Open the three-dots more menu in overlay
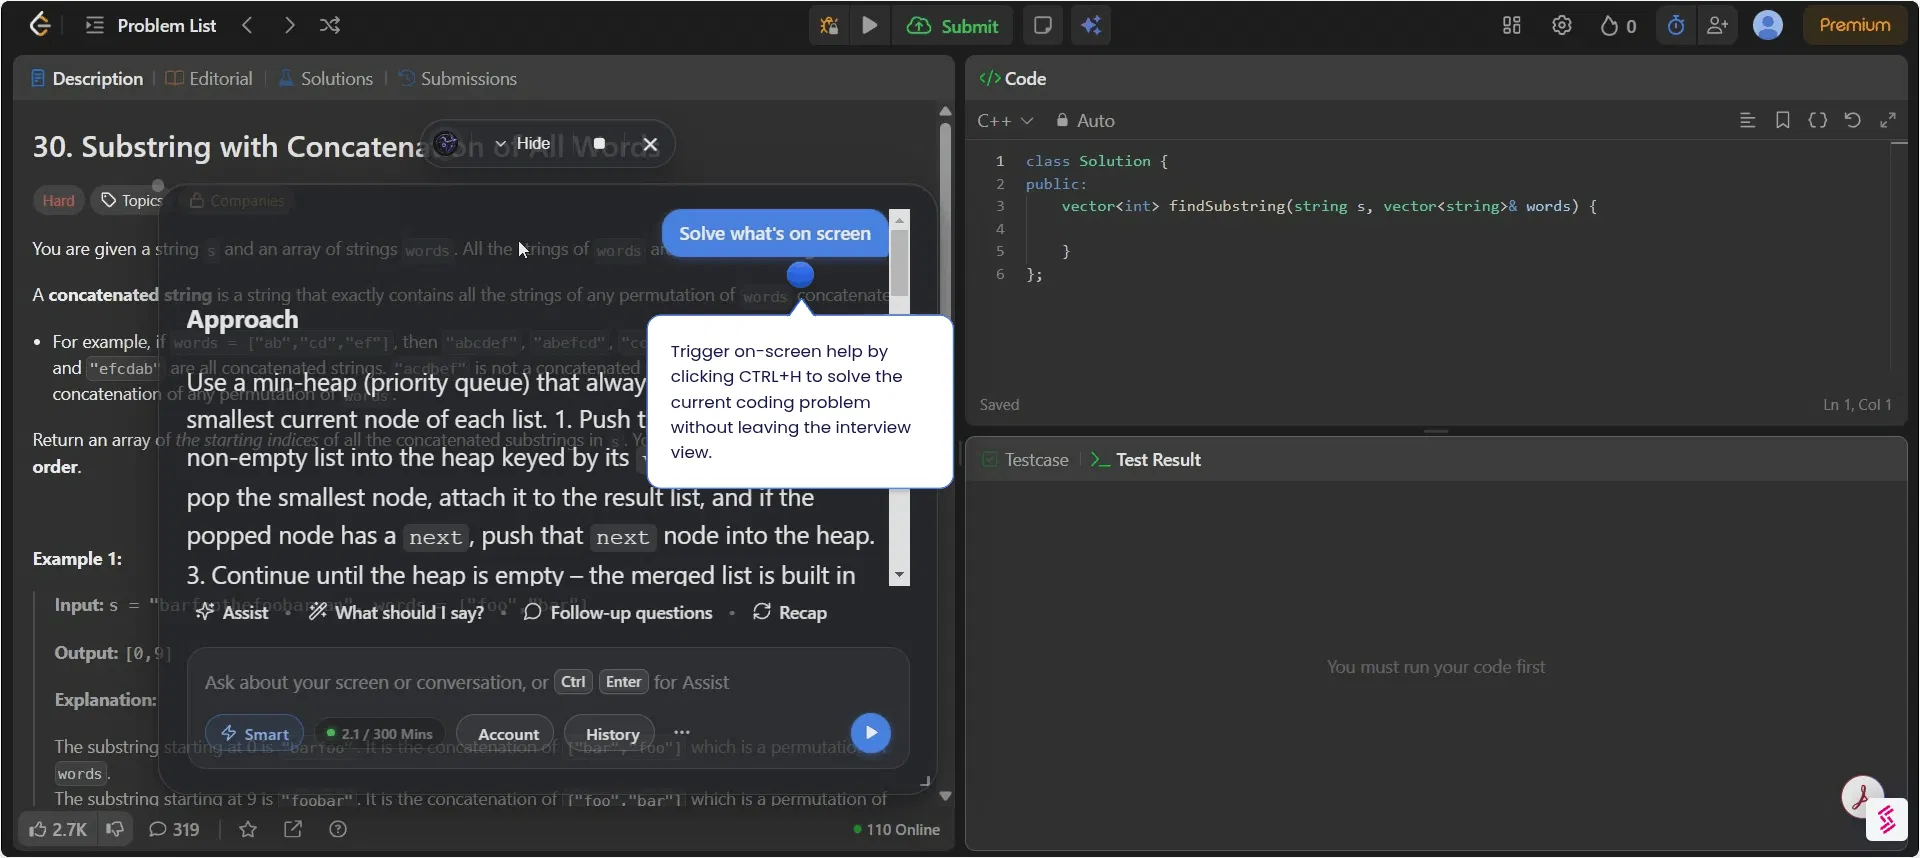Viewport: 1920px width, 858px height. pos(682,733)
